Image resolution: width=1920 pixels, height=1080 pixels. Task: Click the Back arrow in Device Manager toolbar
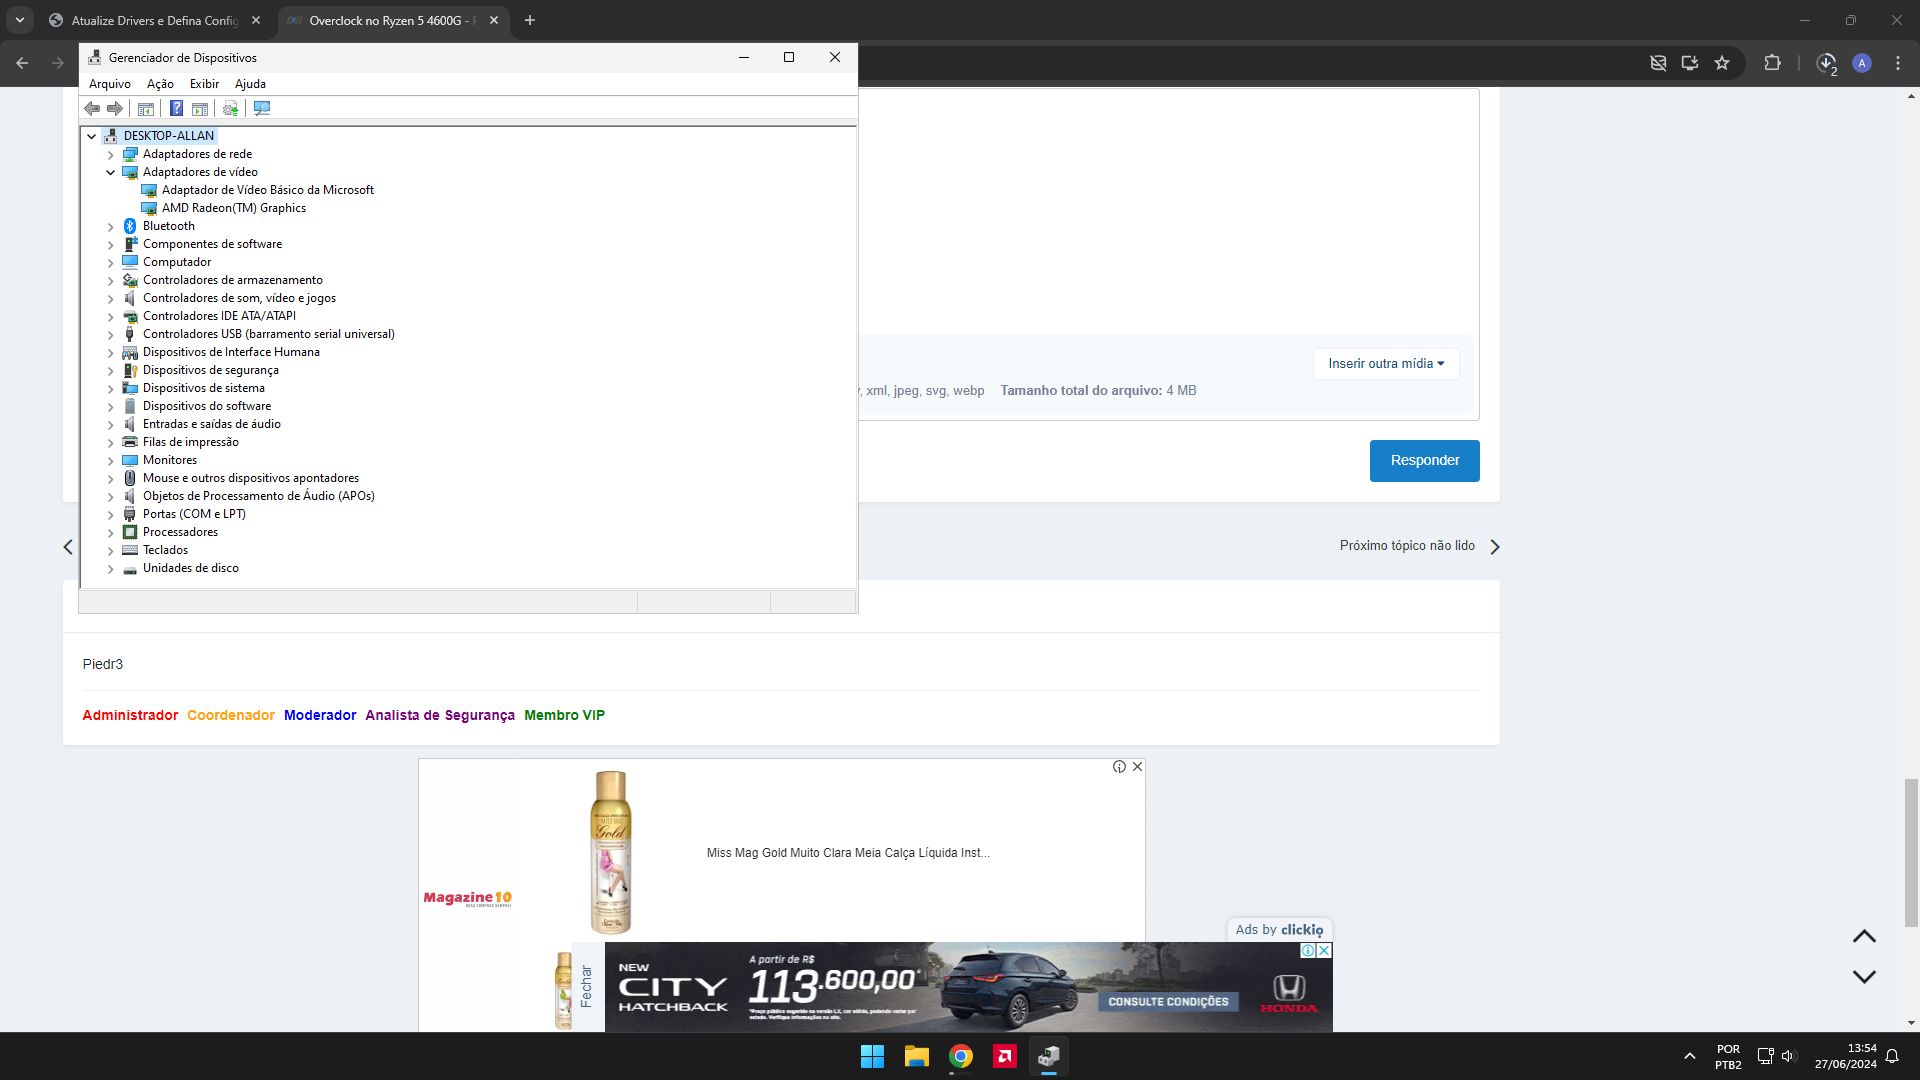(x=92, y=108)
